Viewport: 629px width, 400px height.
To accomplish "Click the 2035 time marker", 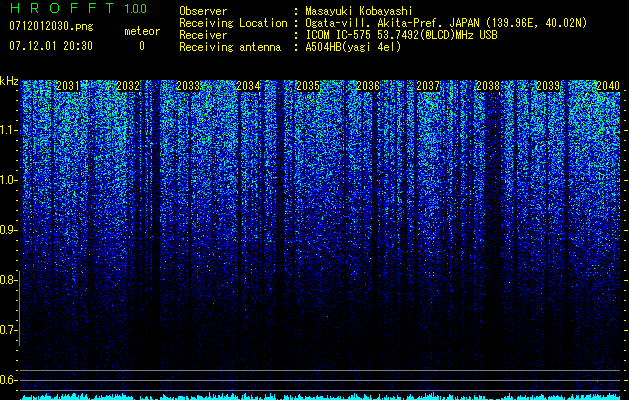I will (x=308, y=86).
